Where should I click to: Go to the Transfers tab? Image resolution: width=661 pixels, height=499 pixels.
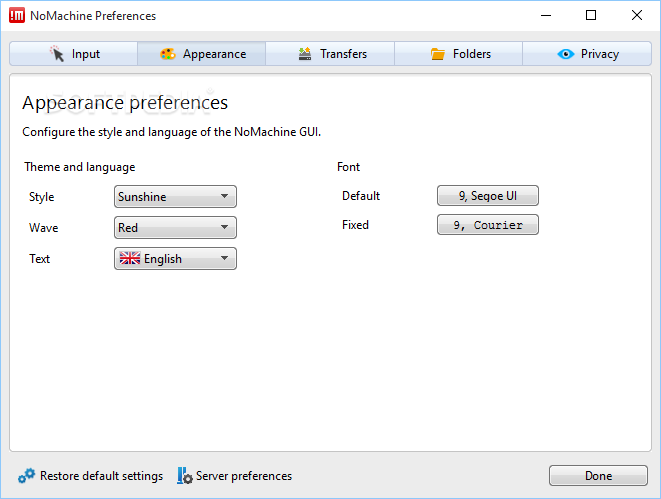330,54
